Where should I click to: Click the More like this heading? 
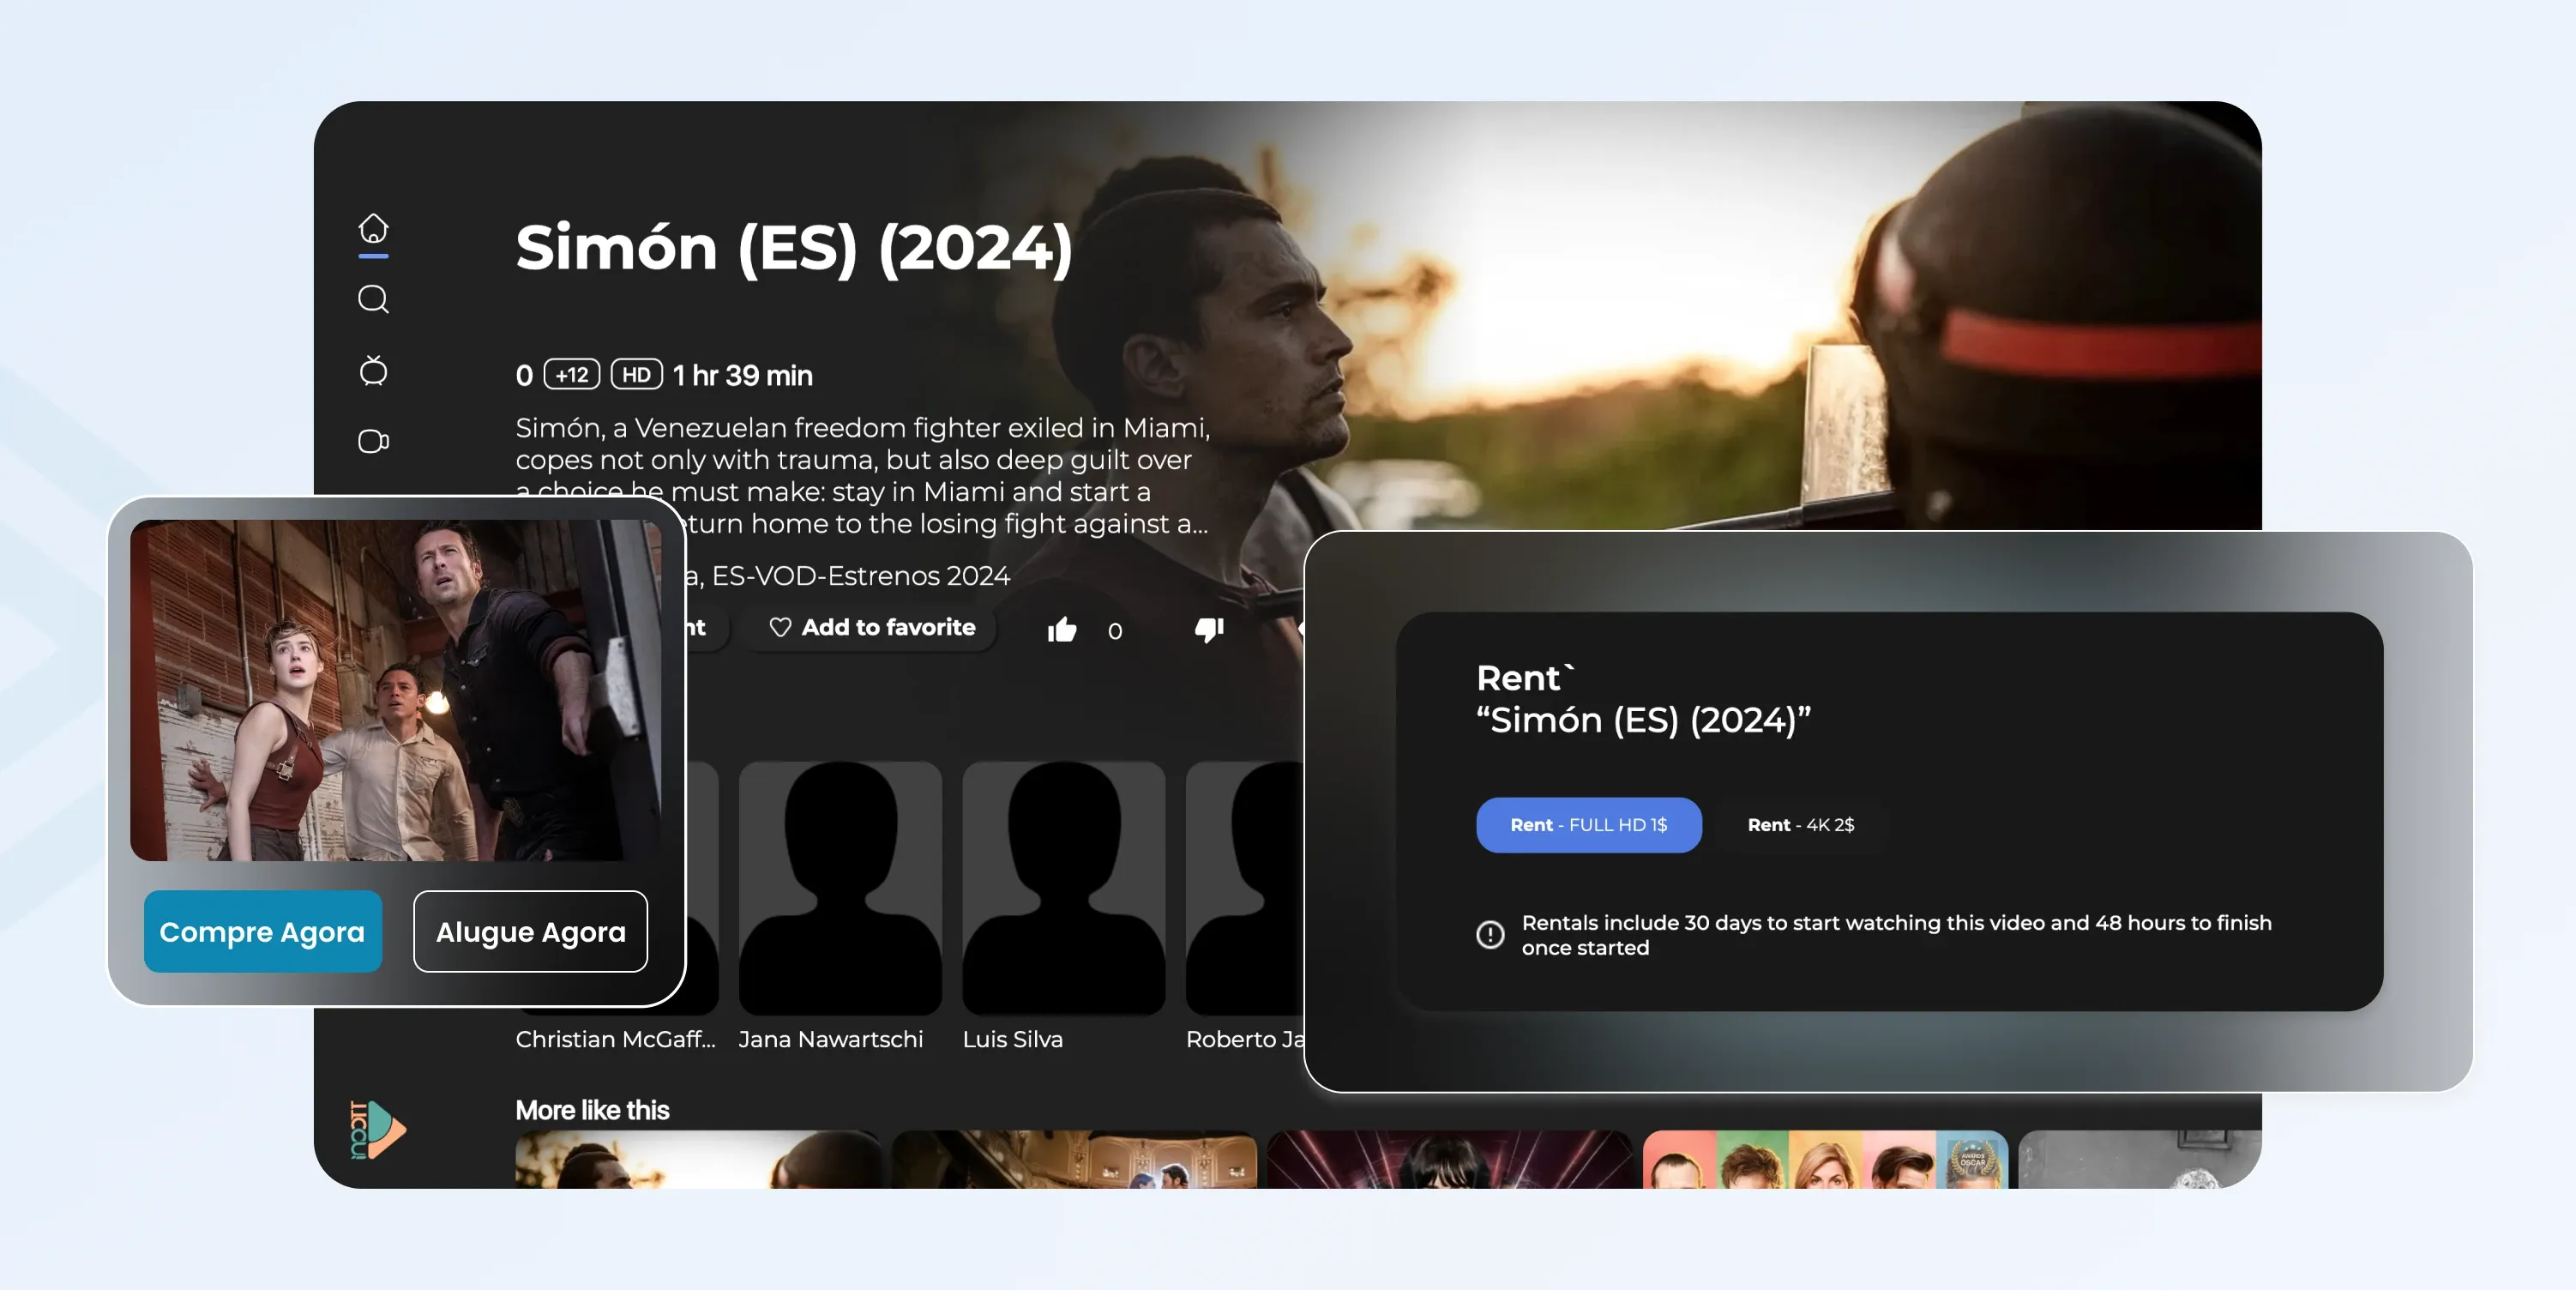pos(592,1110)
